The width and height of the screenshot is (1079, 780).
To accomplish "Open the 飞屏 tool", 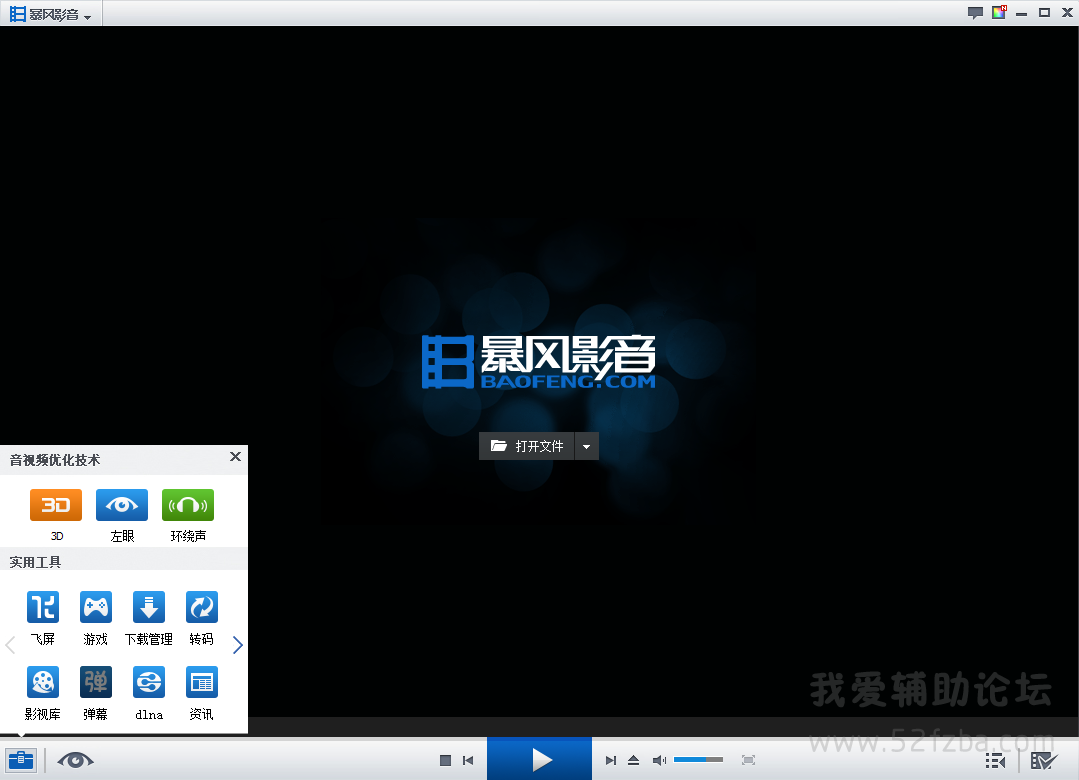I will coord(43,607).
